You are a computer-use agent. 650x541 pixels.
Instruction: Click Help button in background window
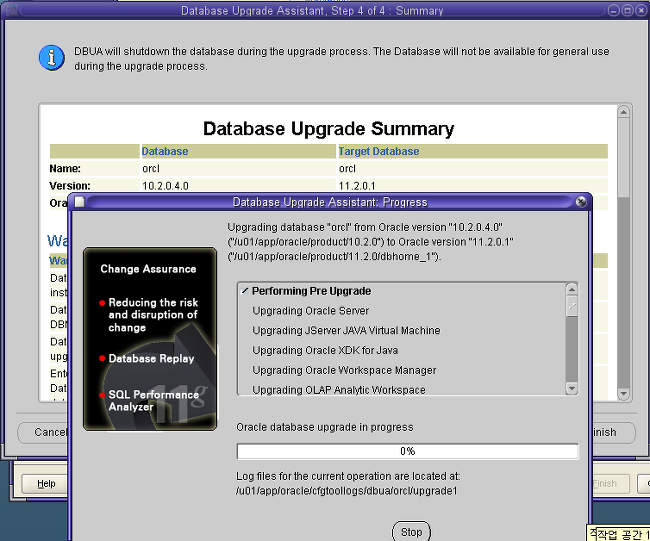46,484
